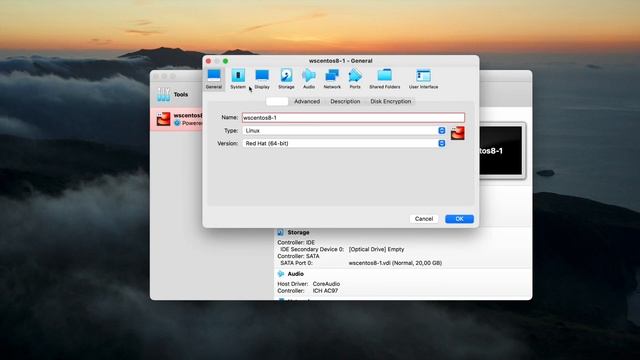
Task: Click the Name field containing wscentos8-1
Action: (x=353, y=118)
